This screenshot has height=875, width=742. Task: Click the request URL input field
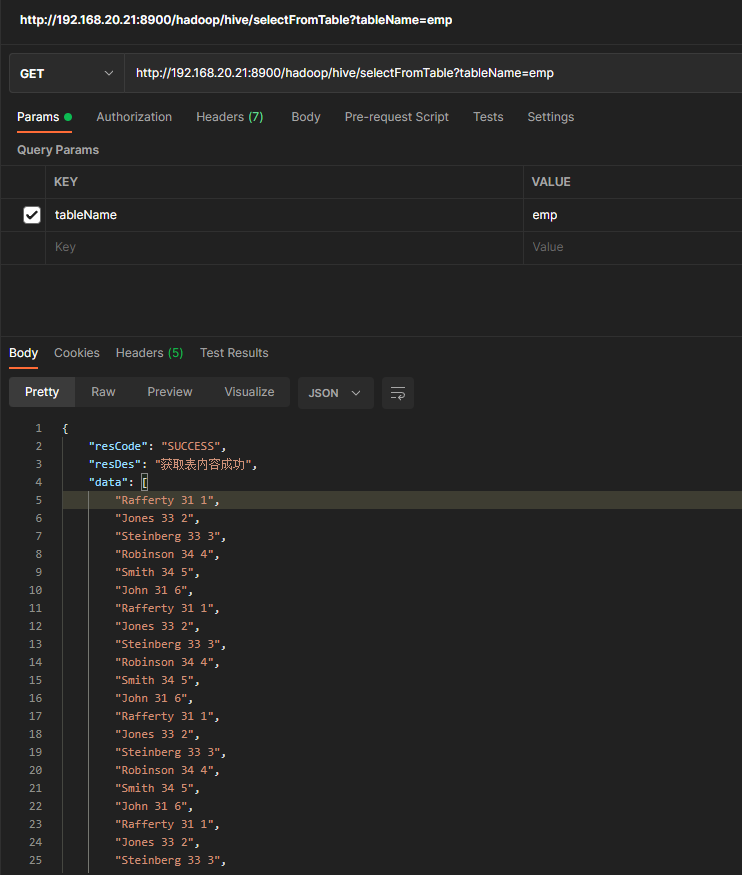[433, 73]
